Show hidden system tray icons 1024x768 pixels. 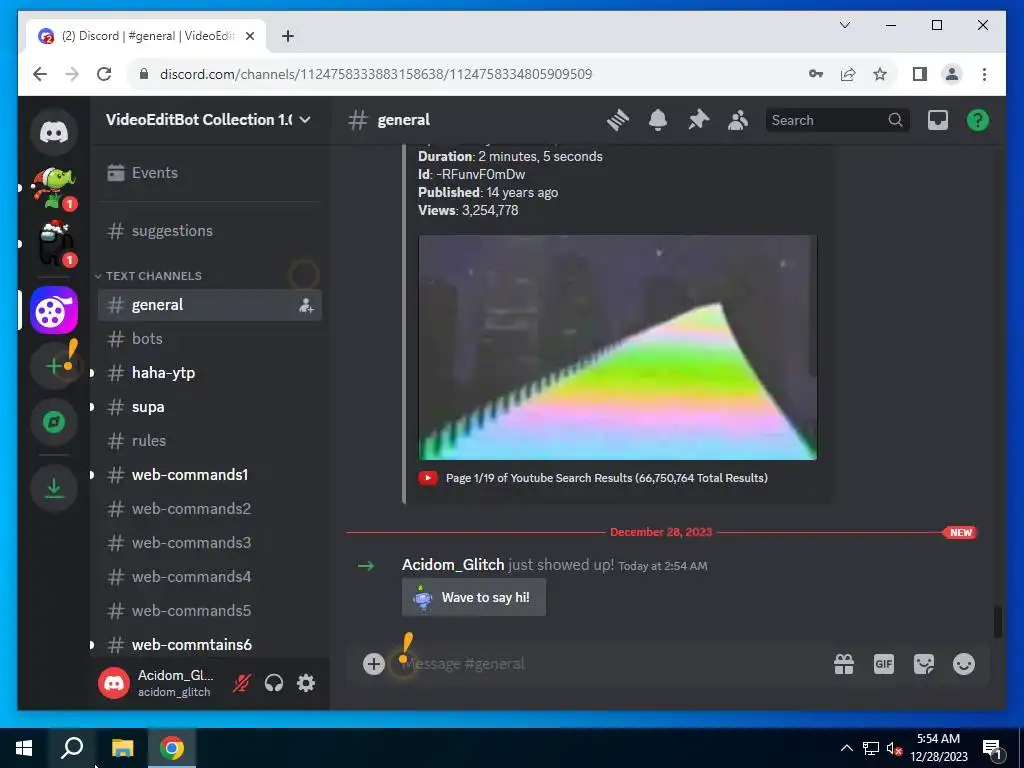[x=846, y=748]
